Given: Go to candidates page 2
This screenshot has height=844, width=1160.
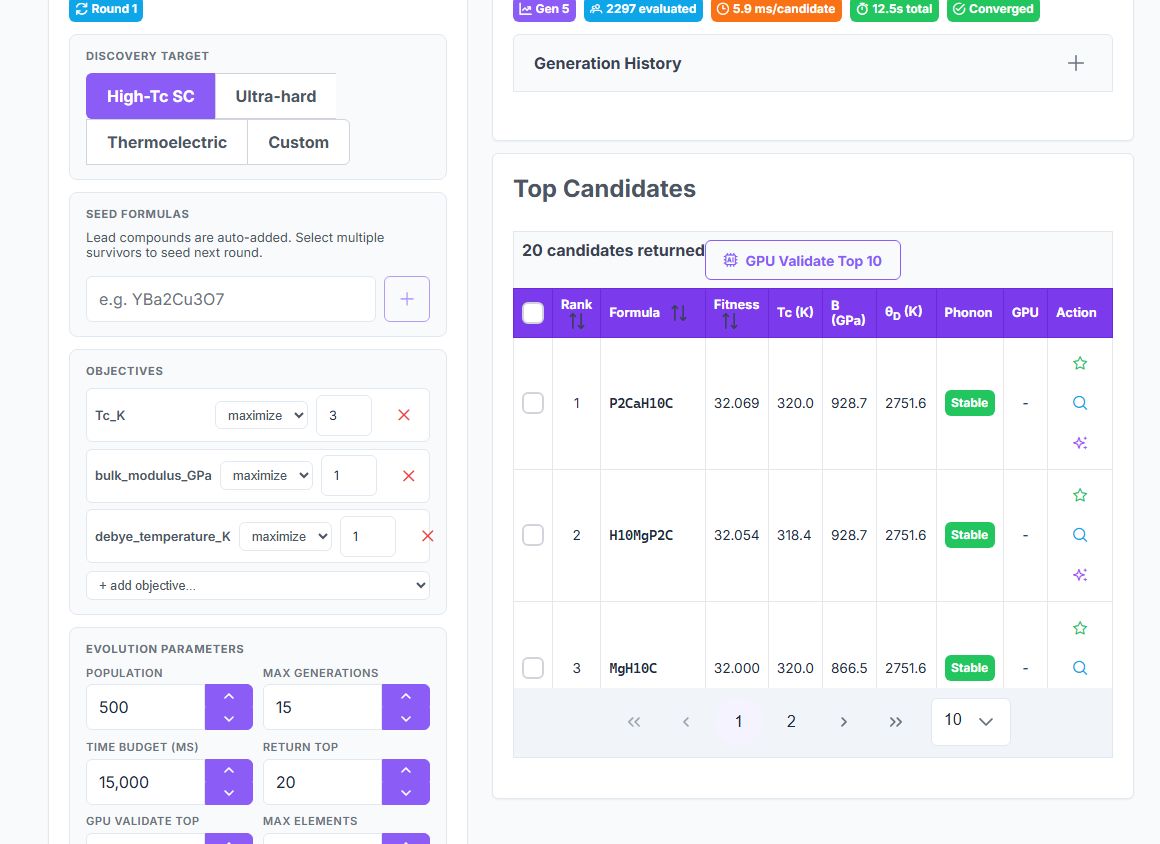Looking at the screenshot, I should [x=791, y=722].
